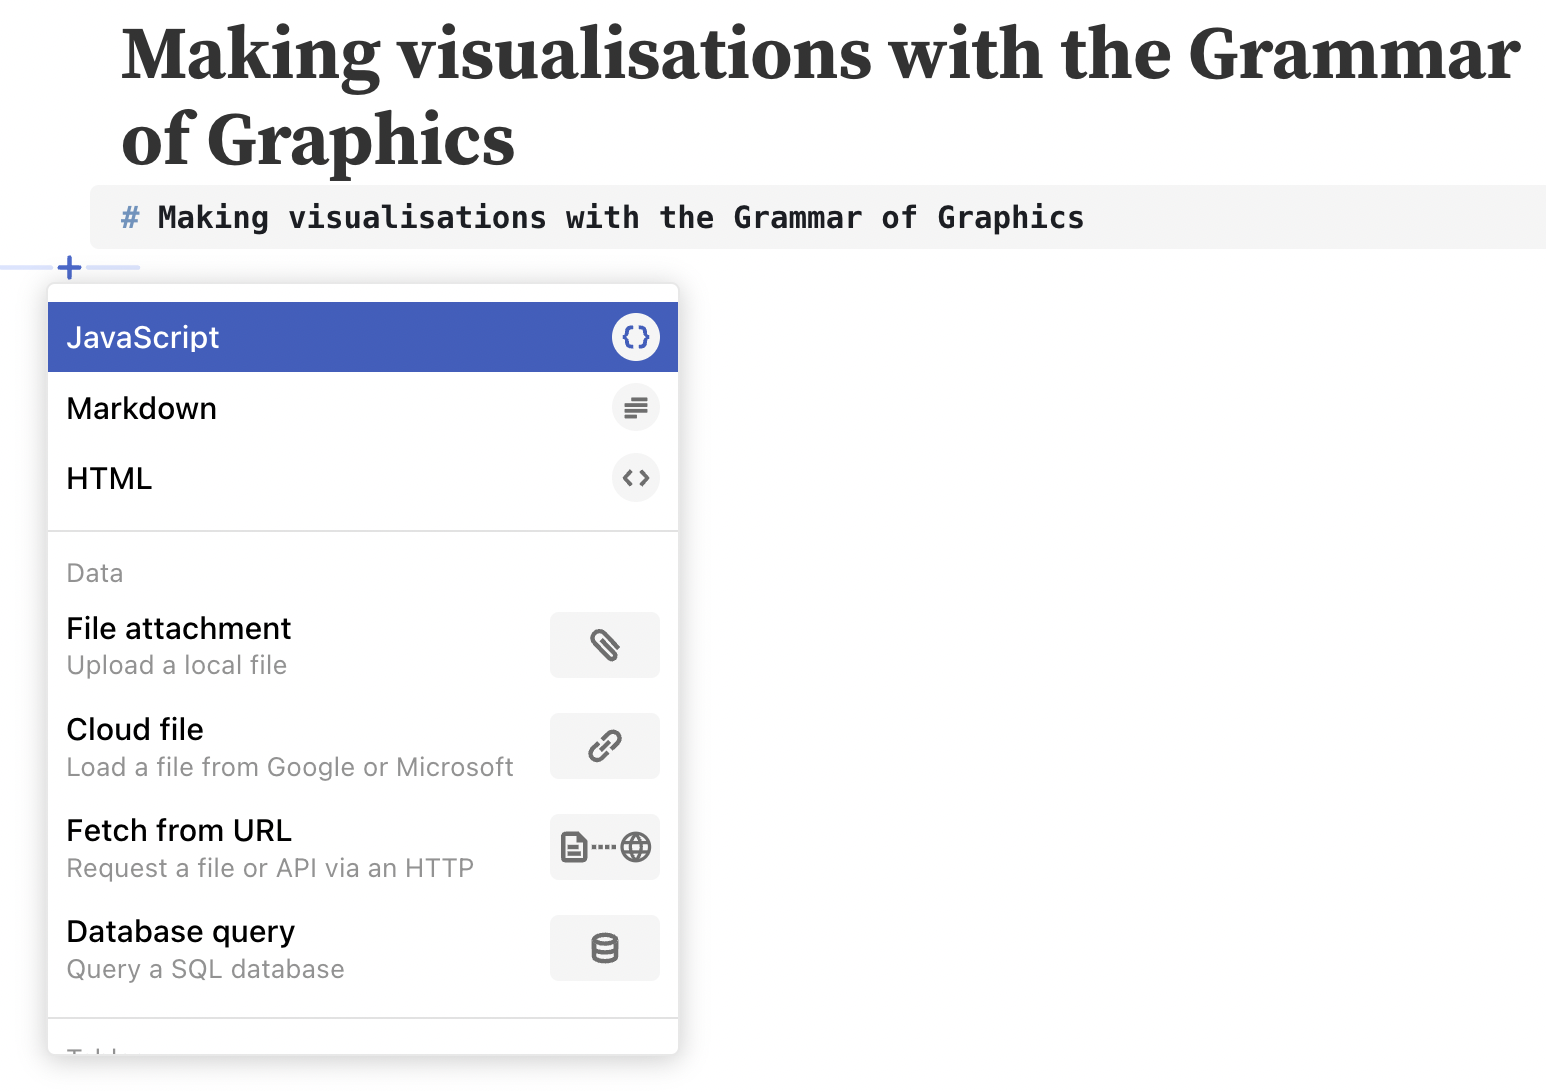Viewport: 1546px width, 1092px height.
Task: Click the database cylinder icon
Action: point(604,948)
